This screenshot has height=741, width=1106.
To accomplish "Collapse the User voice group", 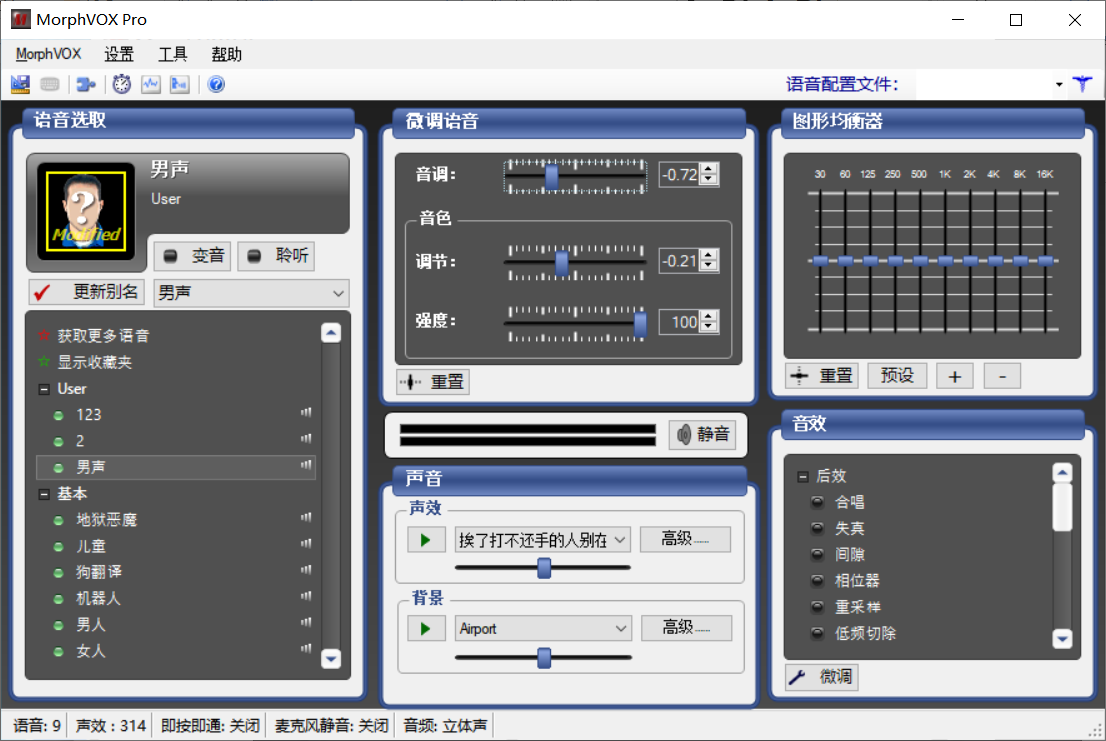I will coord(44,389).
